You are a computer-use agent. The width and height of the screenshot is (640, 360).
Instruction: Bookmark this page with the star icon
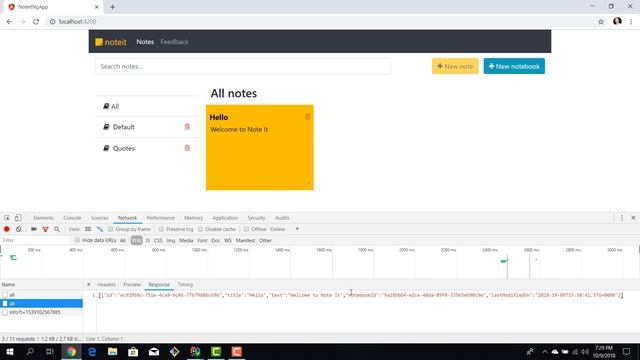tap(601, 22)
